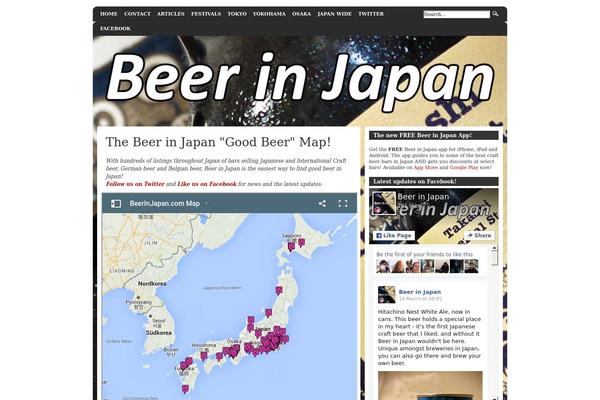
Task: Click the Beer in Japan Facebook avatar
Action: coord(384,203)
